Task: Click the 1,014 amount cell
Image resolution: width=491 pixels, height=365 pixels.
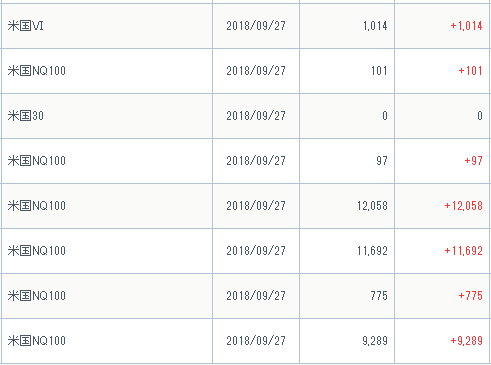Action: [375, 26]
